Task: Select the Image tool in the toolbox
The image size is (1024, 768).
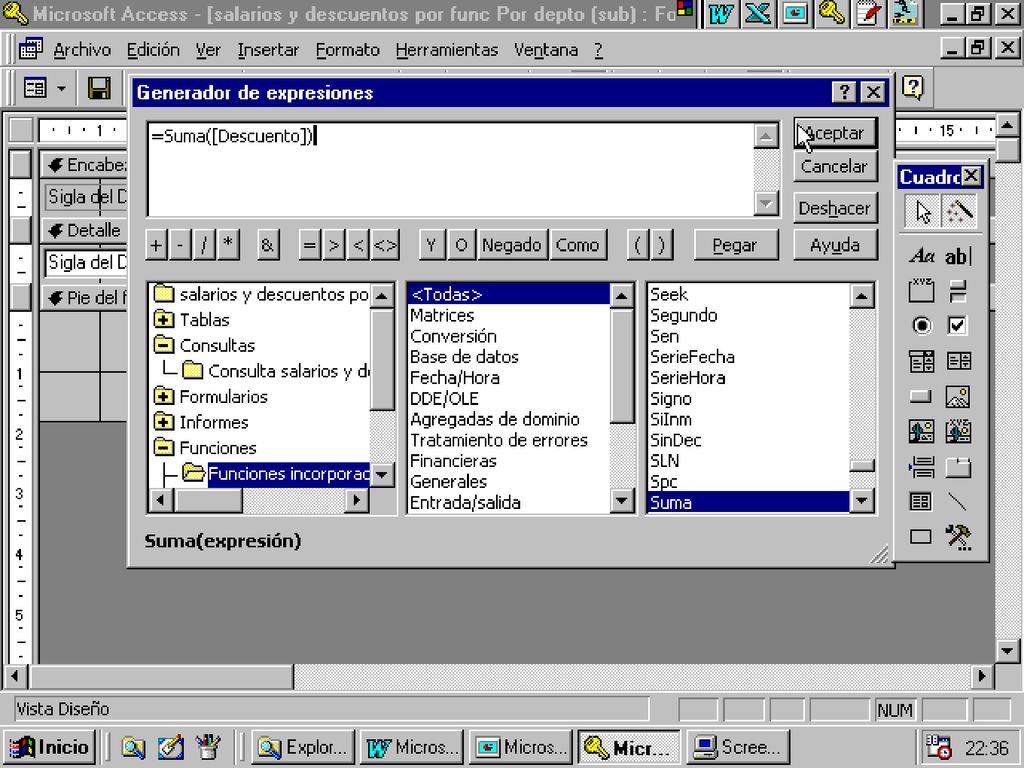Action: point(958,396)
